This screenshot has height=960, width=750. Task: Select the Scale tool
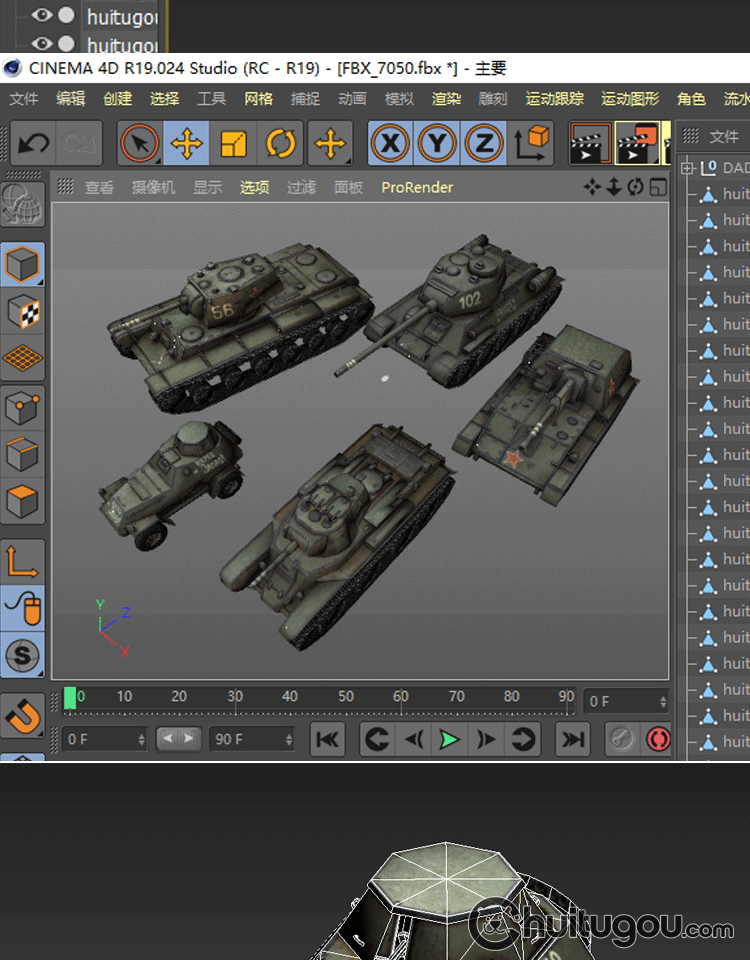click(233, 144)
